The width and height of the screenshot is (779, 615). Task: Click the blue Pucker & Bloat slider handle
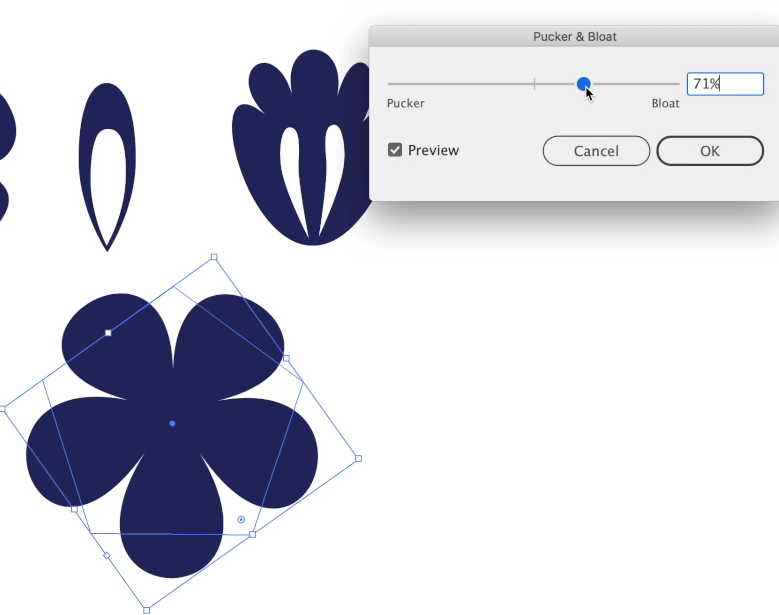(x=584, y=85)
